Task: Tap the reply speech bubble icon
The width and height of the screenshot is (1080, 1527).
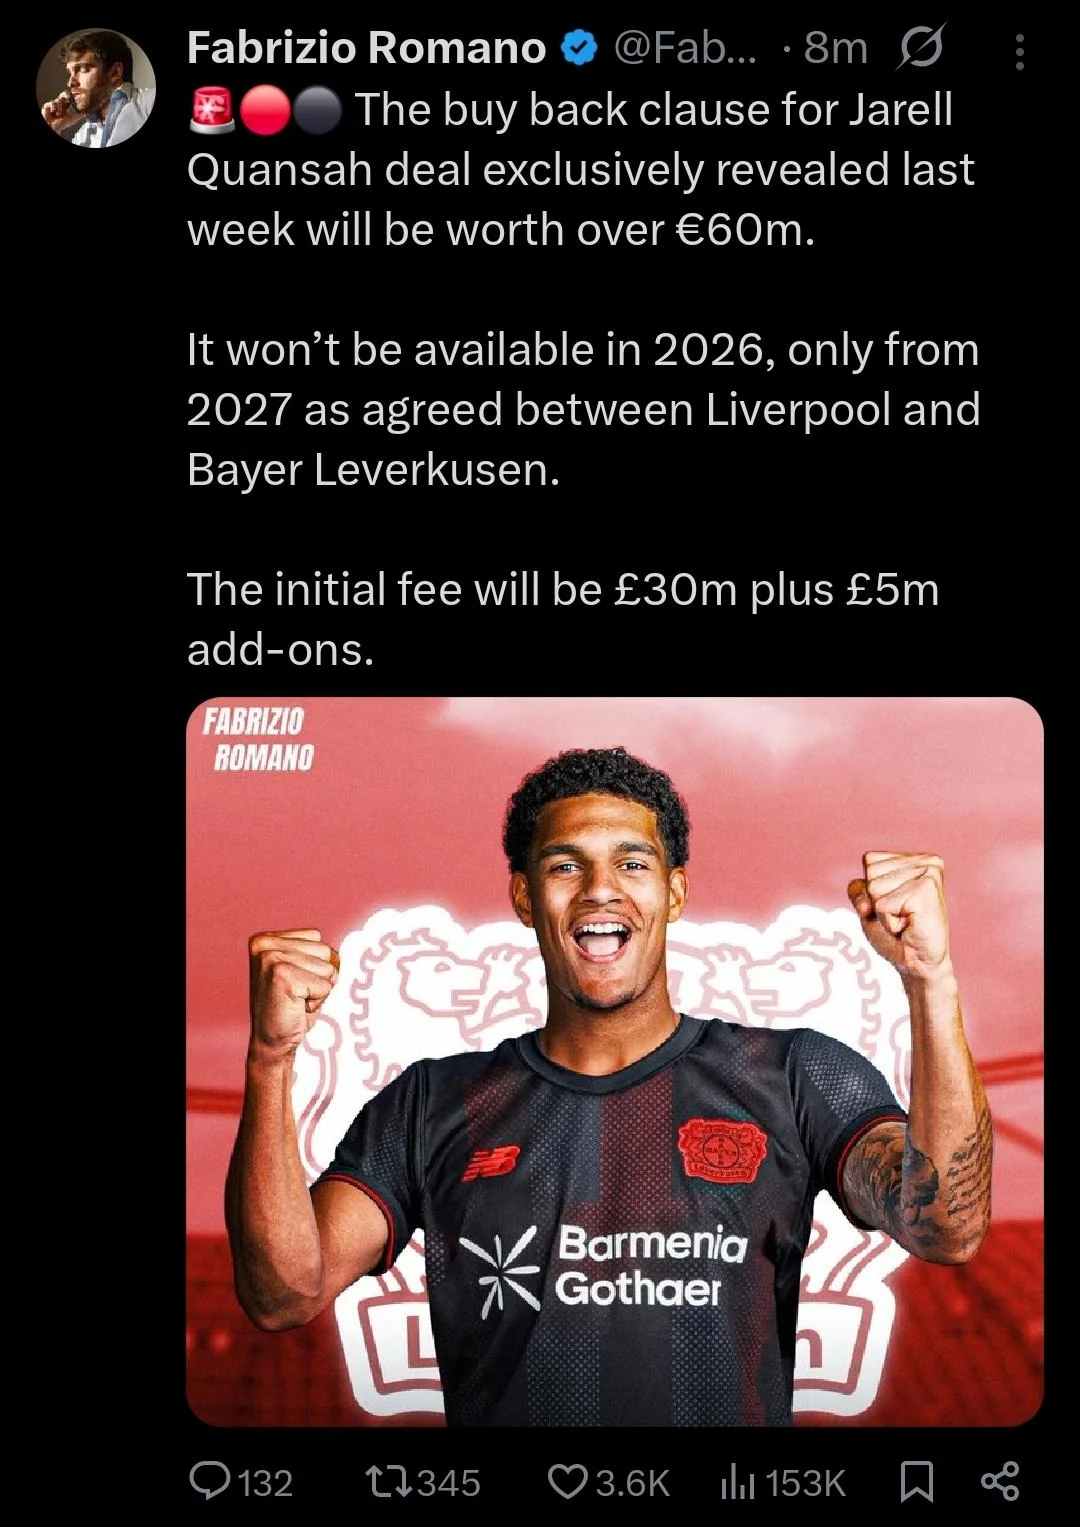Action: click(209, 1481)
